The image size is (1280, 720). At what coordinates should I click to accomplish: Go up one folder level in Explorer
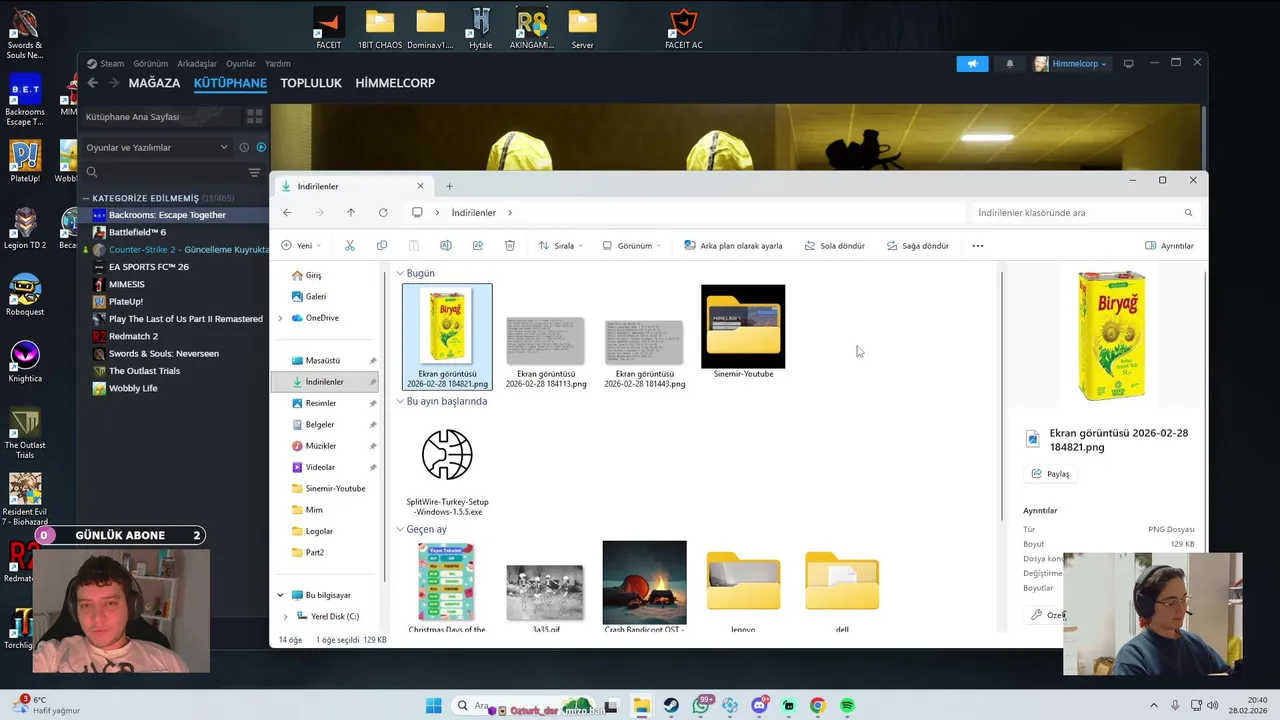[x=350, y=212]
